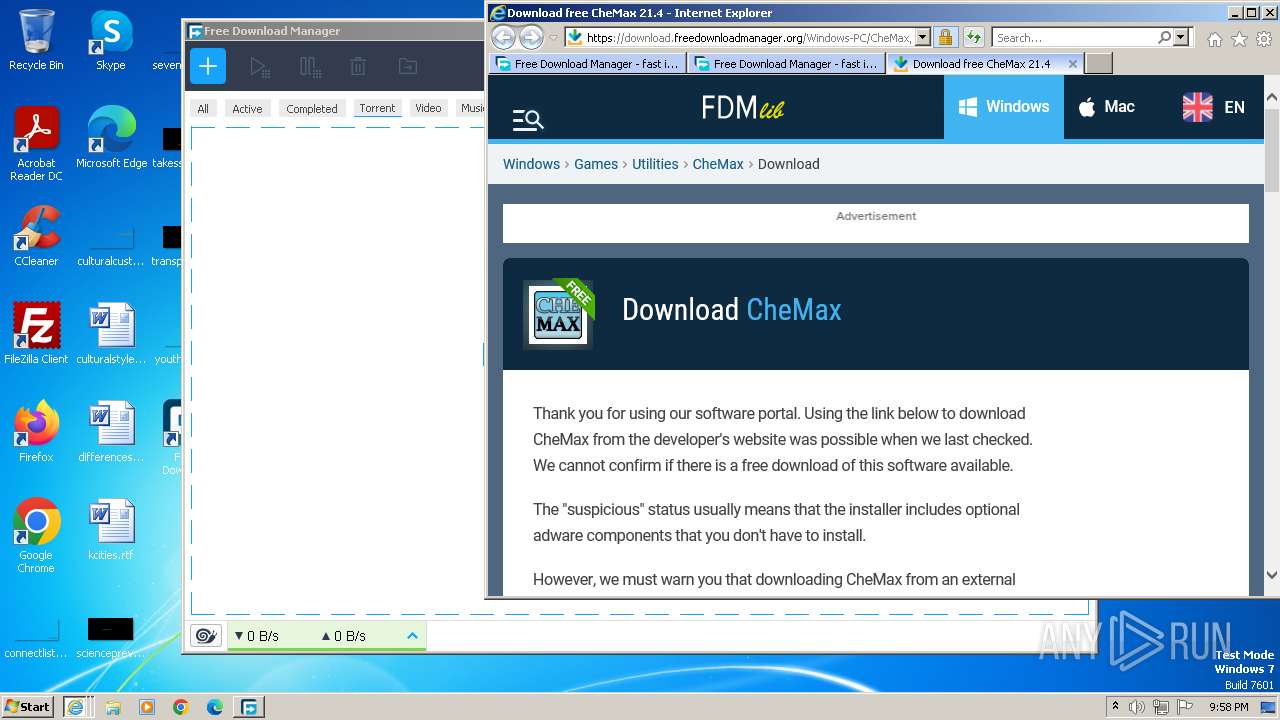Click the Internet Explorer address bar URL
1280x720 pixels.
(747, 38)
